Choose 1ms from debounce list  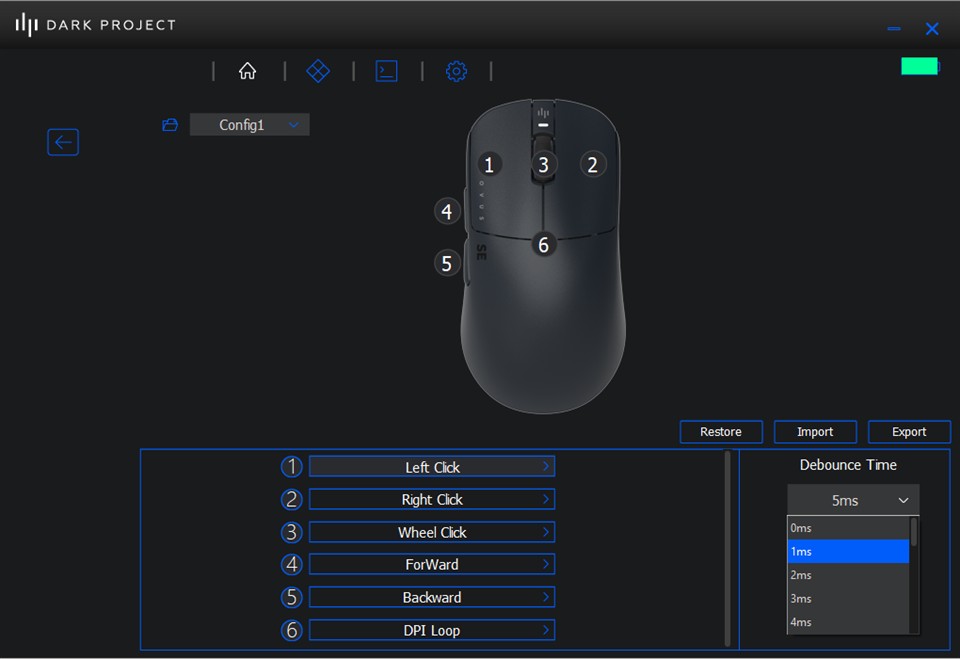point(847,551)
